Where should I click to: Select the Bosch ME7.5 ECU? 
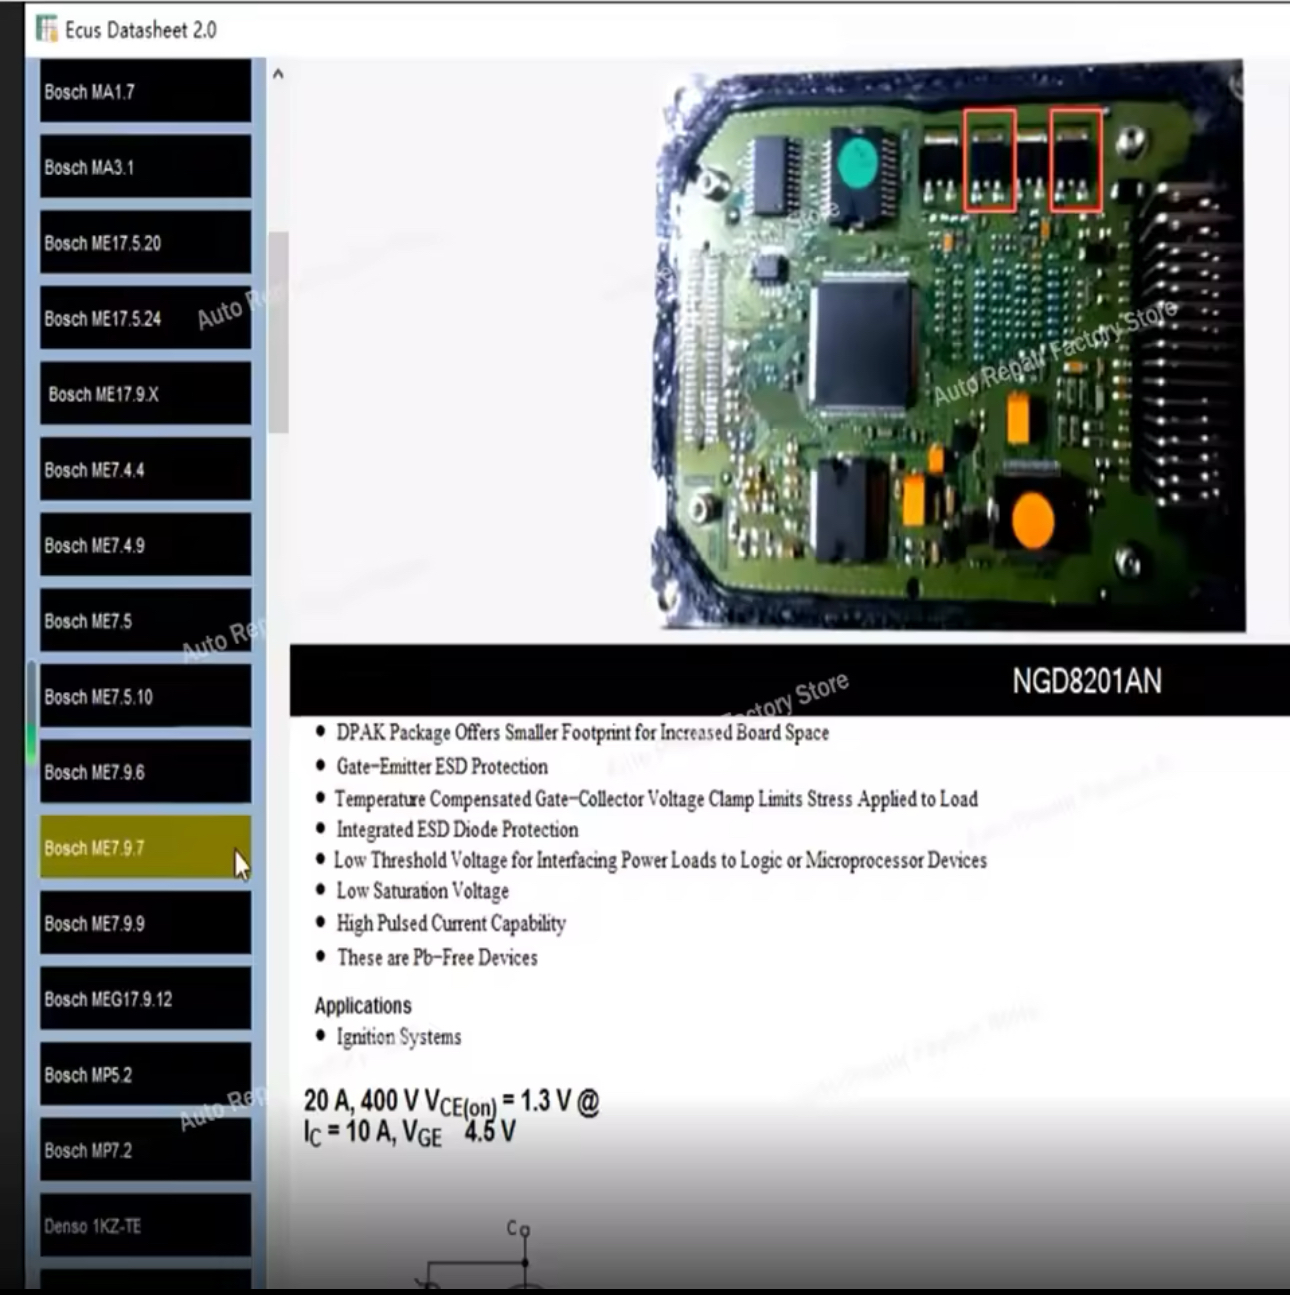pyautogui.click(x=145, y=621)
